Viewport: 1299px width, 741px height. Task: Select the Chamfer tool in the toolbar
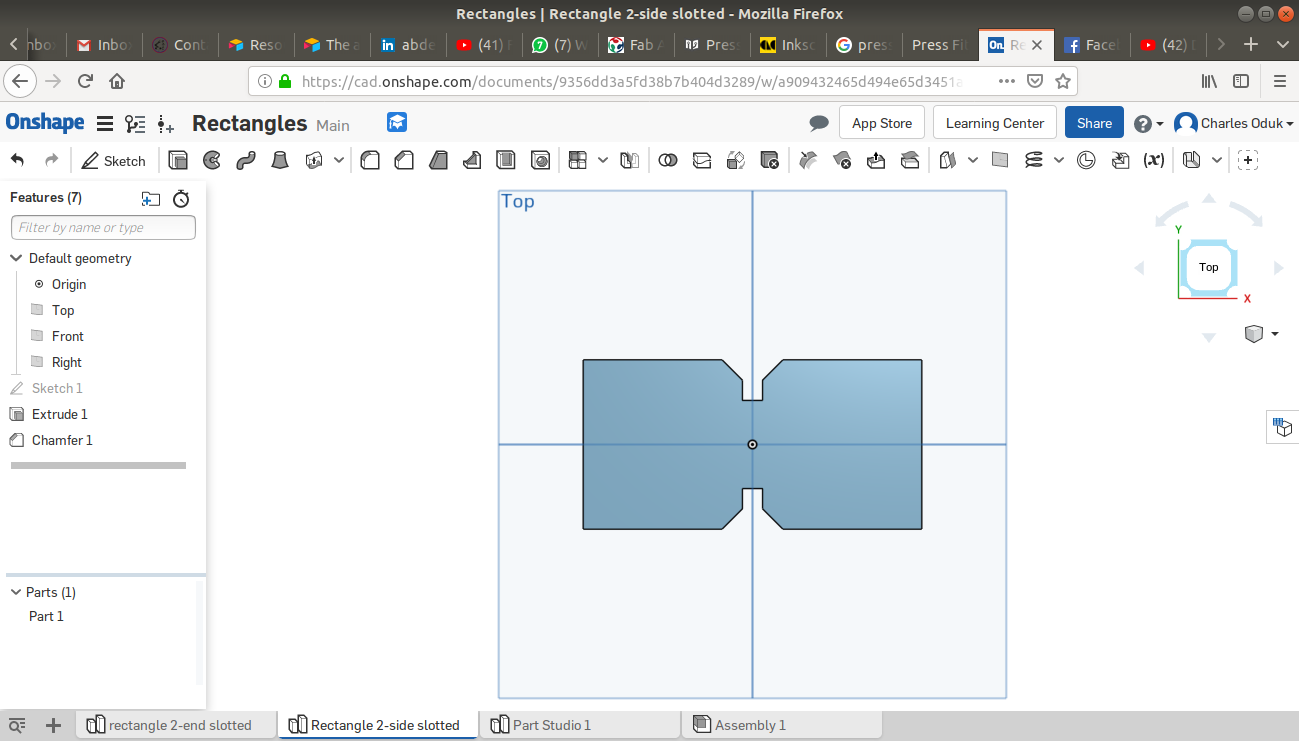click(x=404, y=160)
